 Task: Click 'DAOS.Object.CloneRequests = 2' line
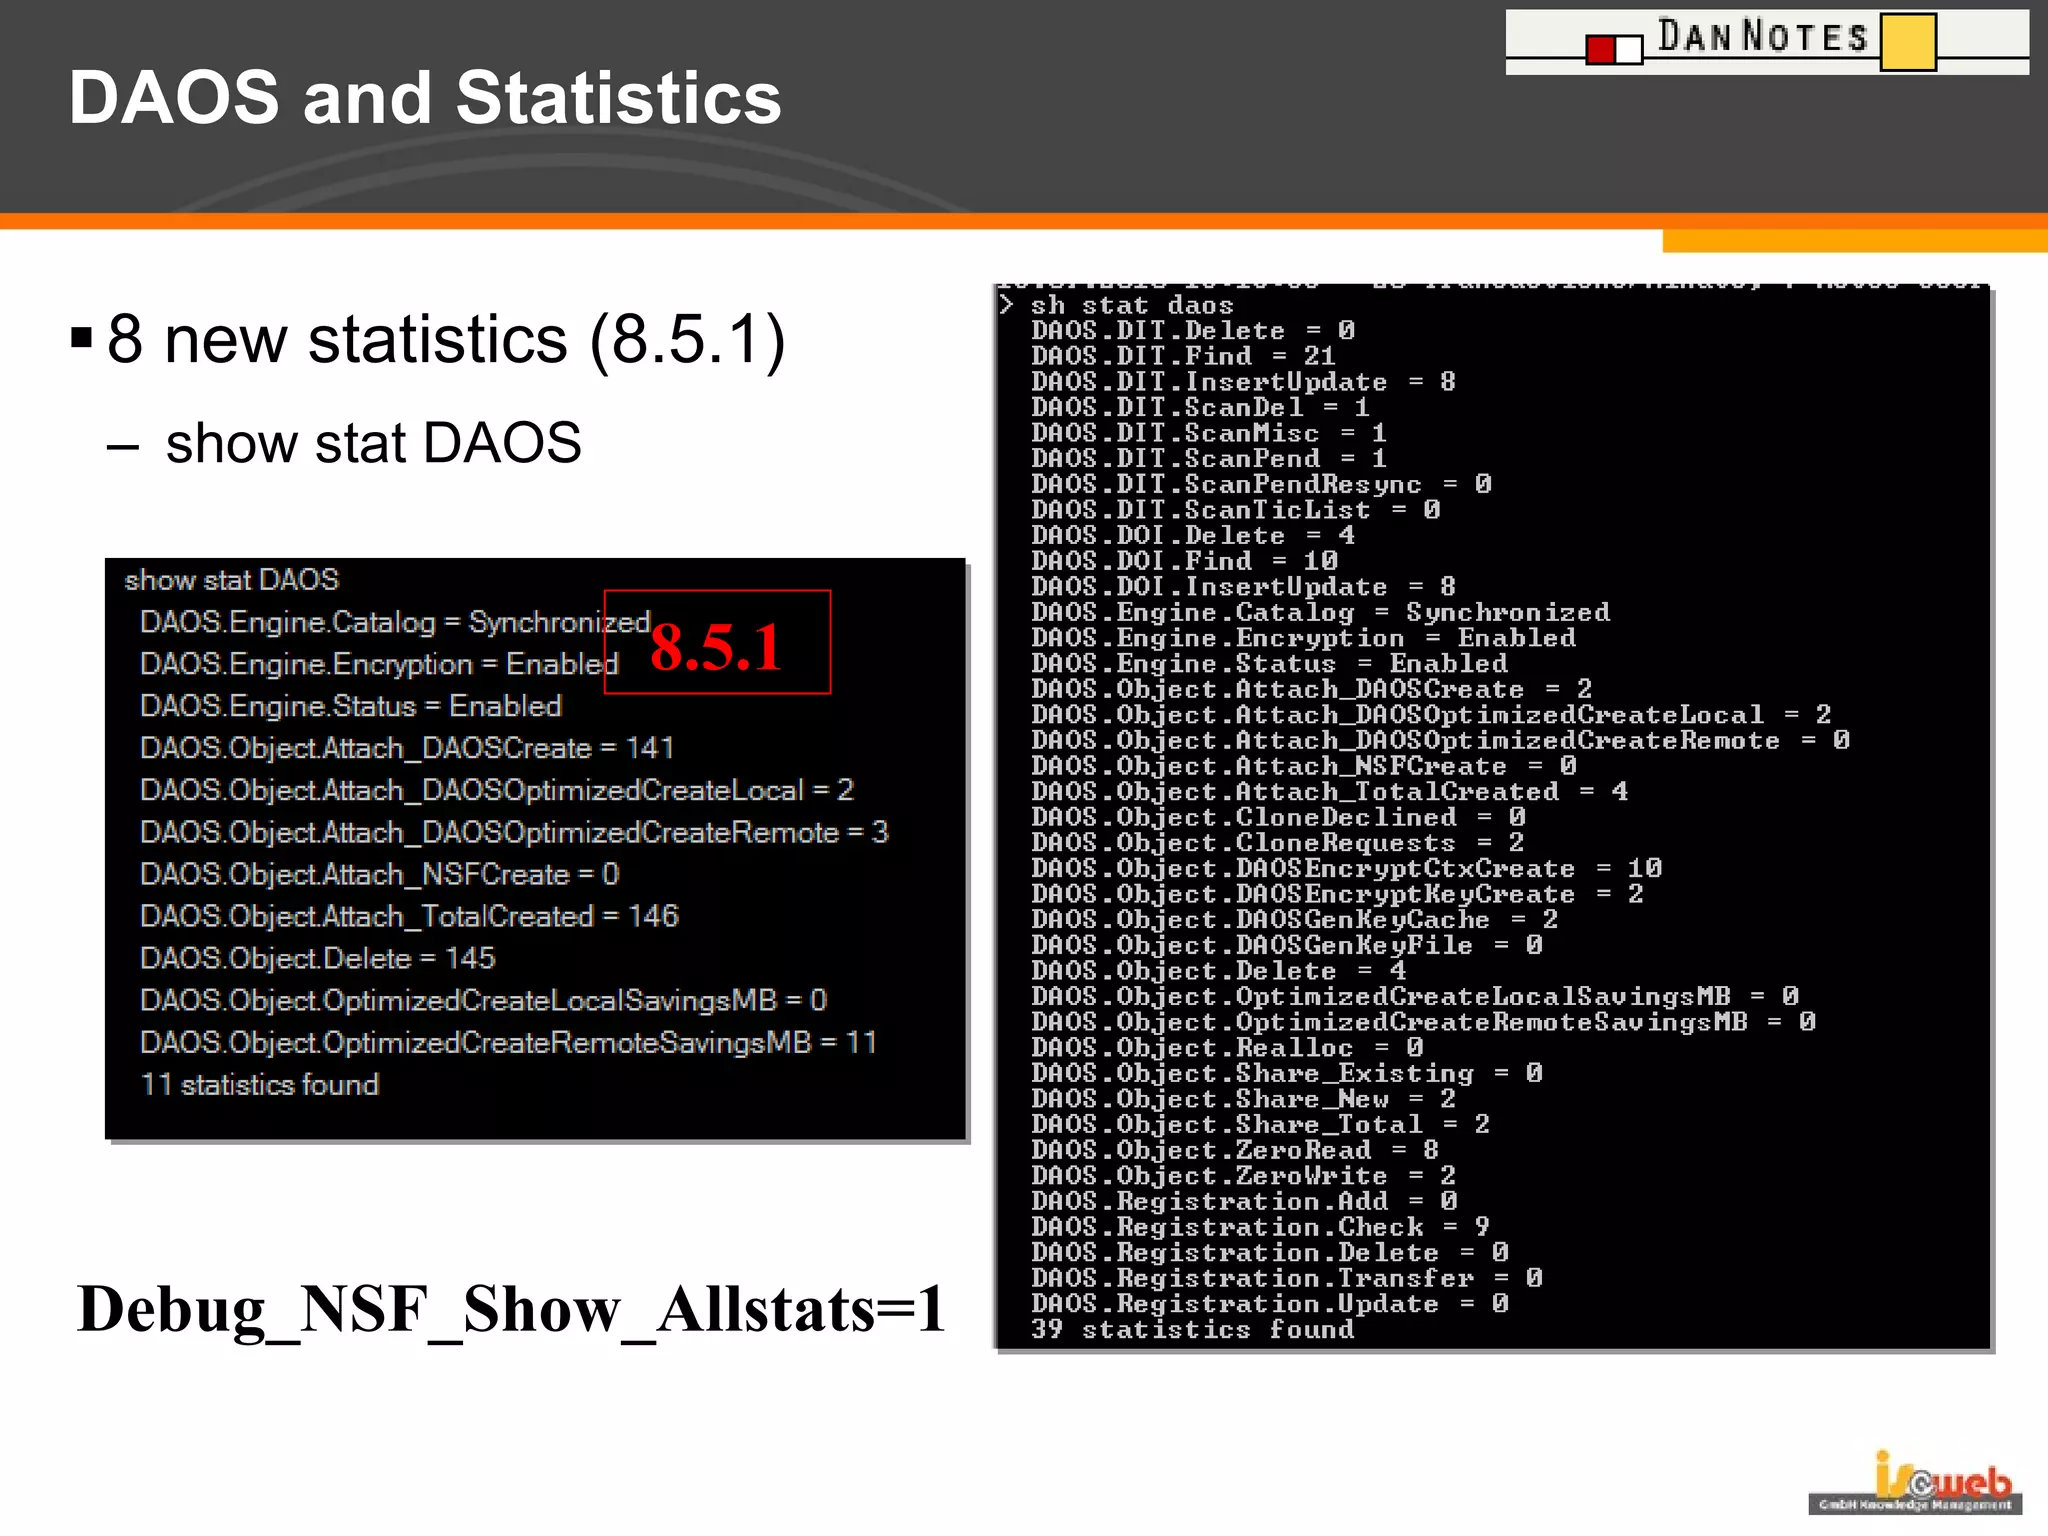coord(1279,843)
